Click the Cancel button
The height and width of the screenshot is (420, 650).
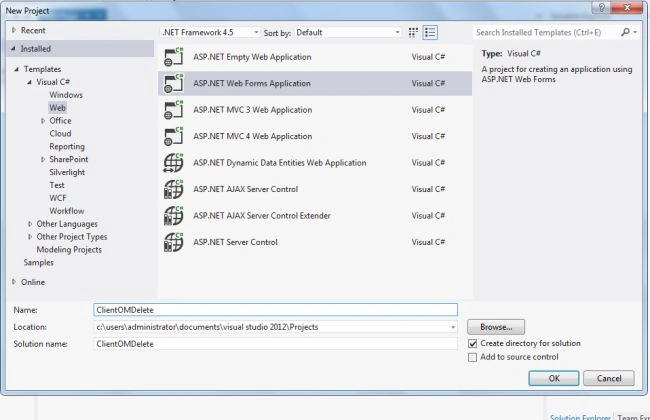pos(609,378)
